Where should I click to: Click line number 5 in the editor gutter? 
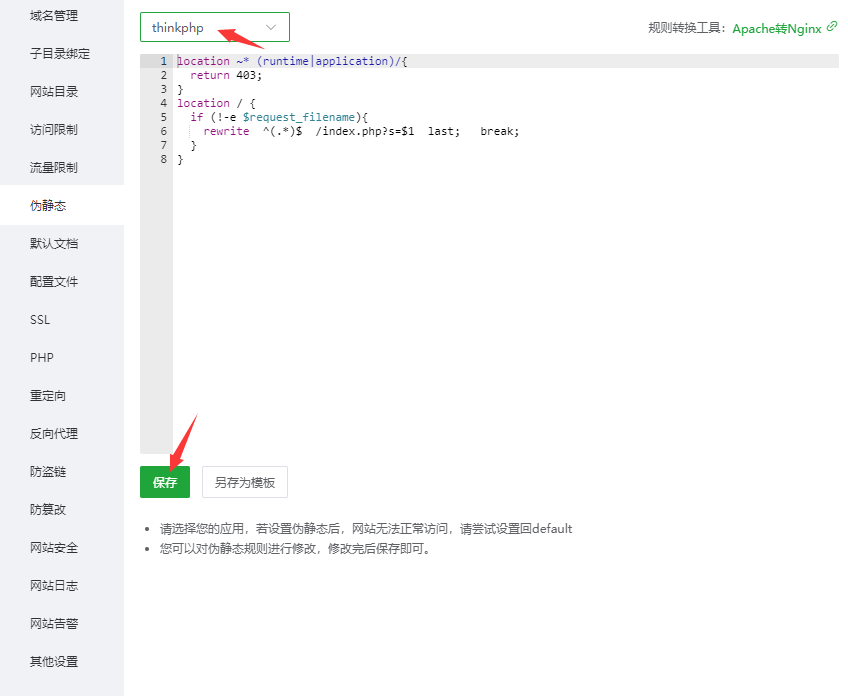pyautogui.click(x=163, y=116)
